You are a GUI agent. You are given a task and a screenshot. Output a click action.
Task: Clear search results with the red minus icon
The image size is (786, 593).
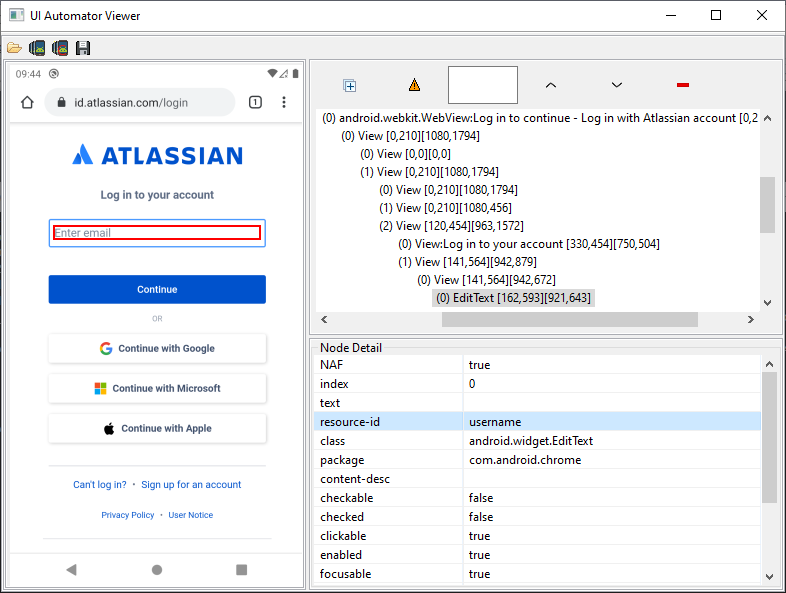[683, 85]
